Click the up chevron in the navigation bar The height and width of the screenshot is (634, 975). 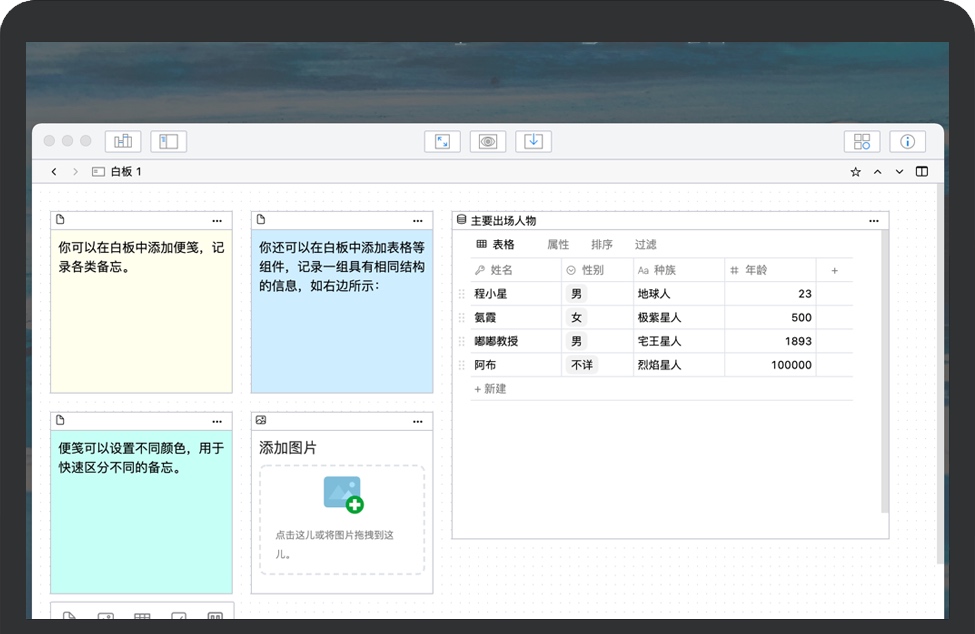[x=878, y=172]
